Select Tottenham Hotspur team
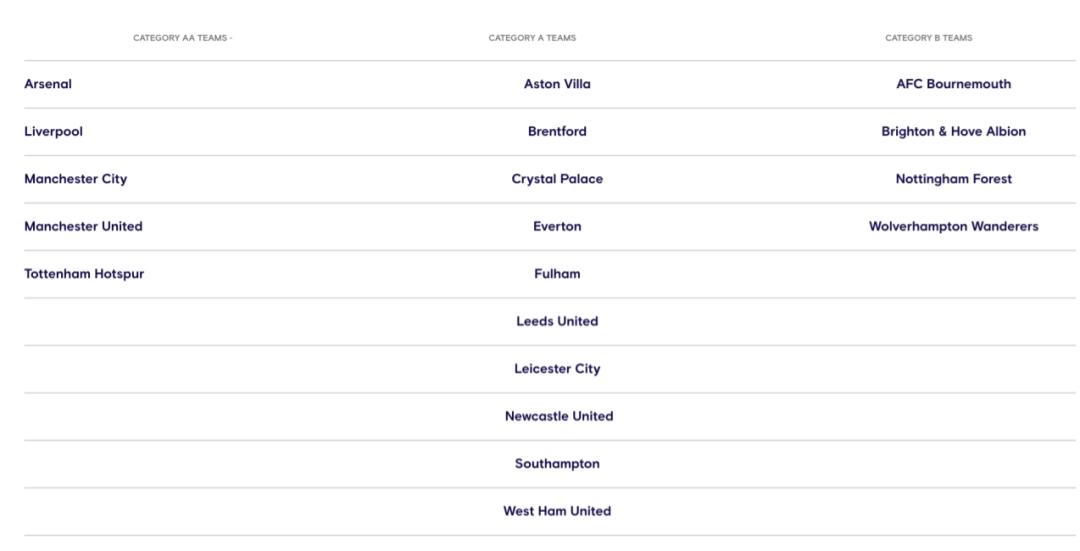This screenshot has width=1080, height=551. coord(84,274)
